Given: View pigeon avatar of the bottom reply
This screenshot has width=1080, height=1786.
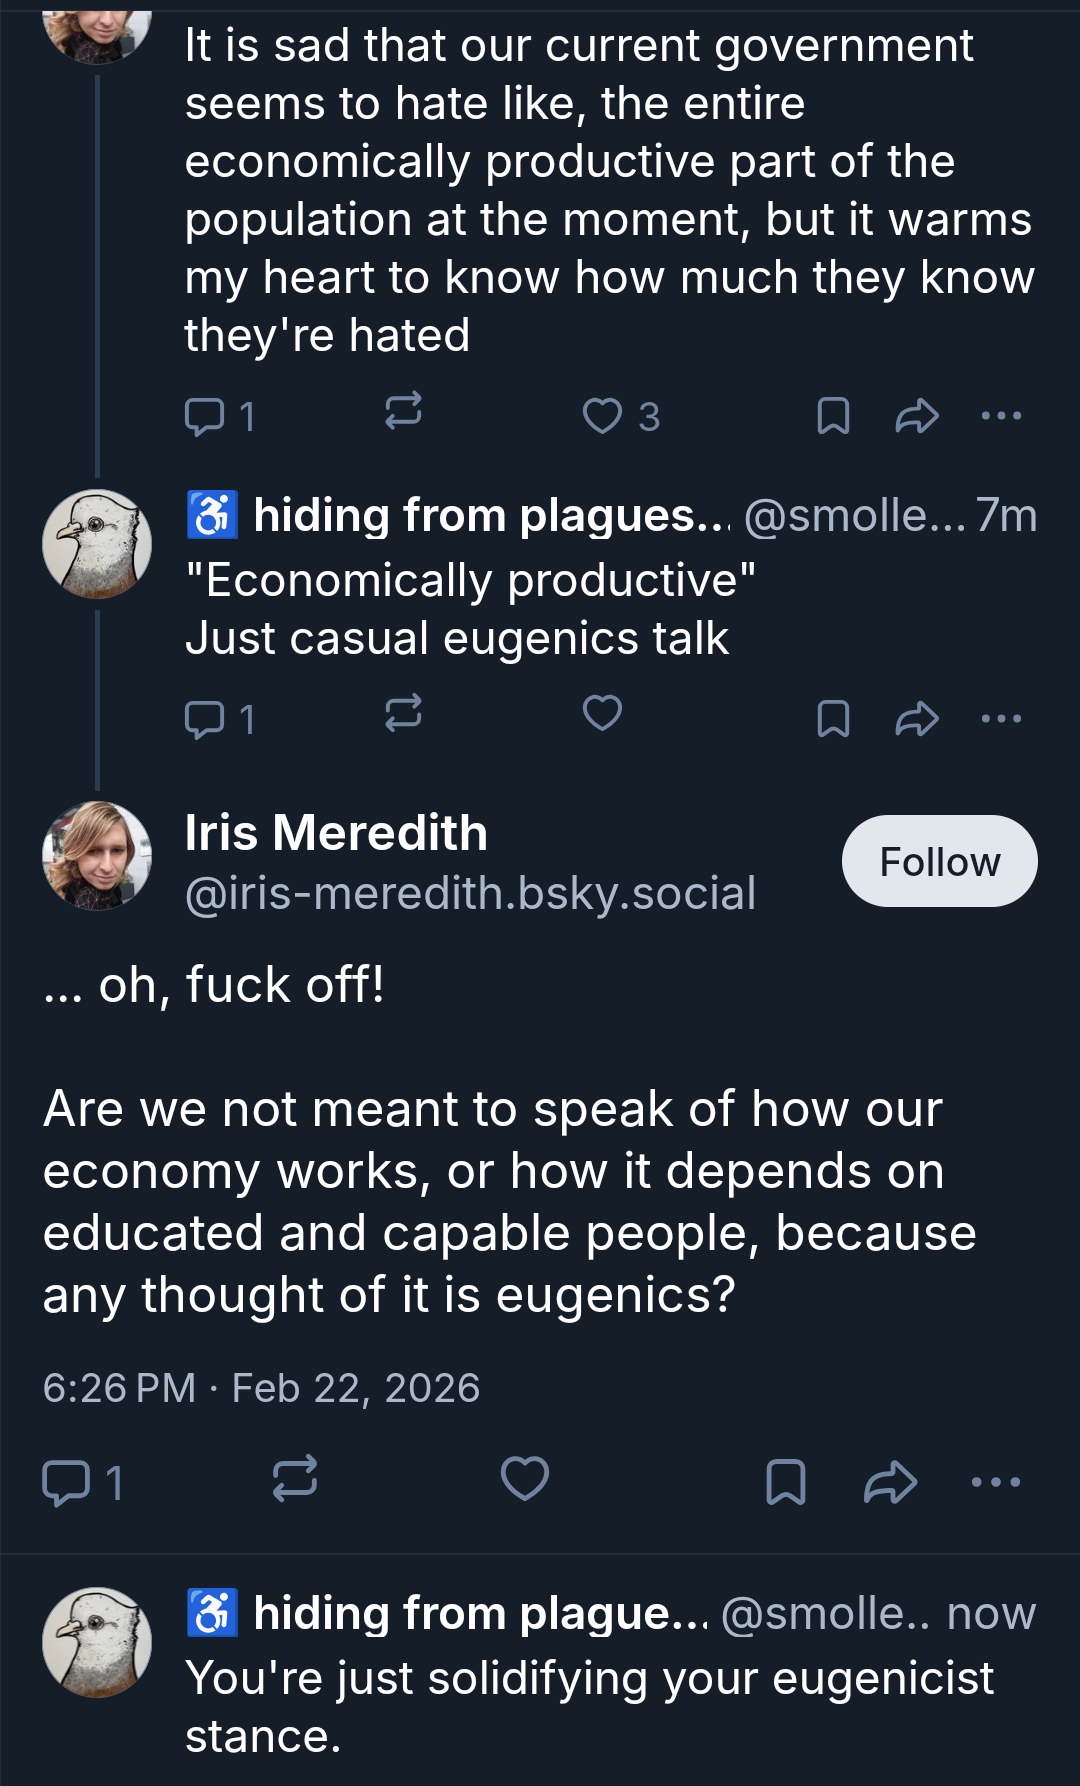Looking at the screenshot, I should 97,1642.
